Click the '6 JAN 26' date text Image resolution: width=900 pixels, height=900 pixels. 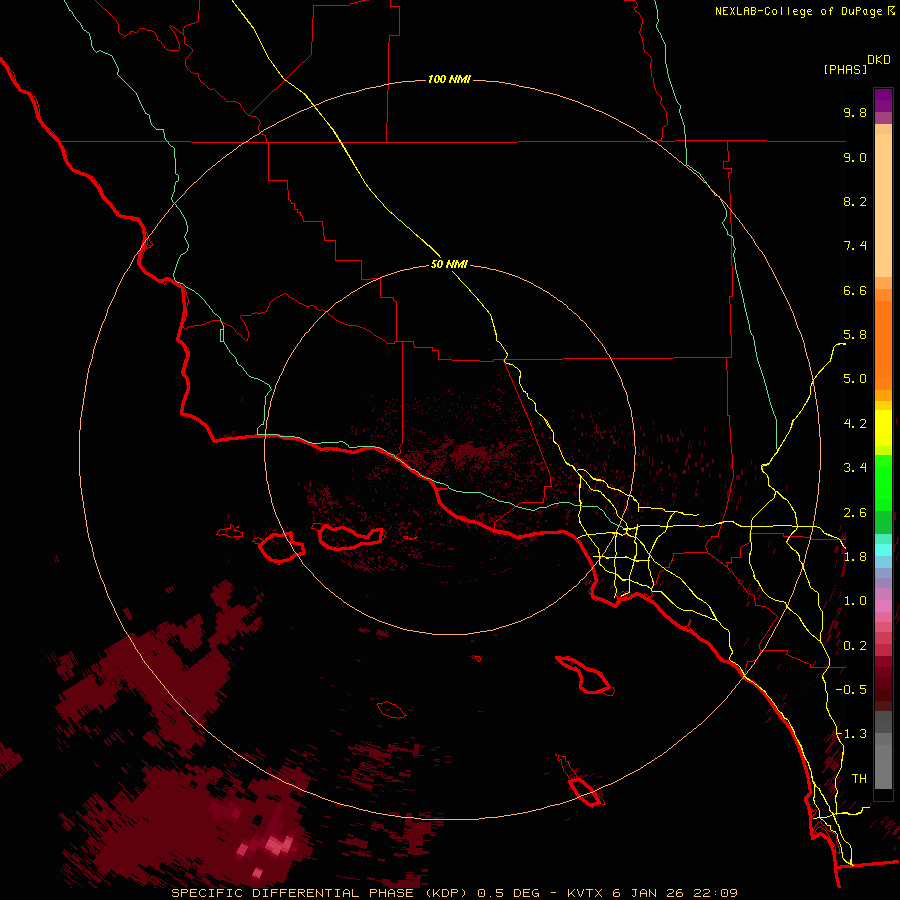click(647, 893)
